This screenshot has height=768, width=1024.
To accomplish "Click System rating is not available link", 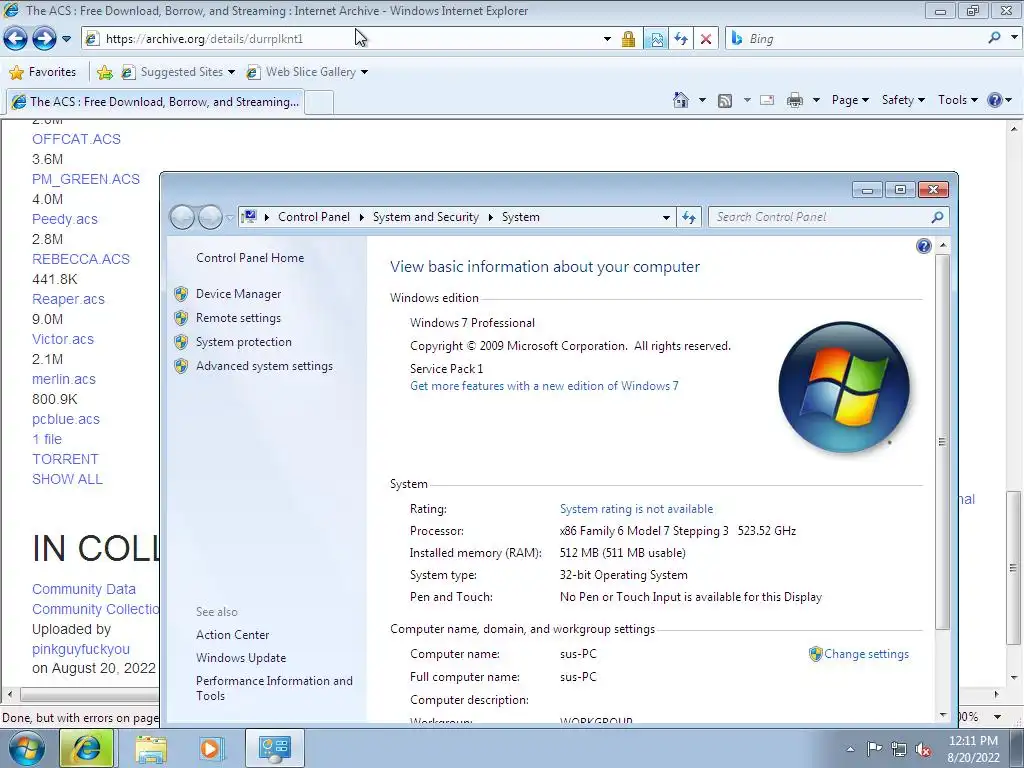I will (636, 509).
